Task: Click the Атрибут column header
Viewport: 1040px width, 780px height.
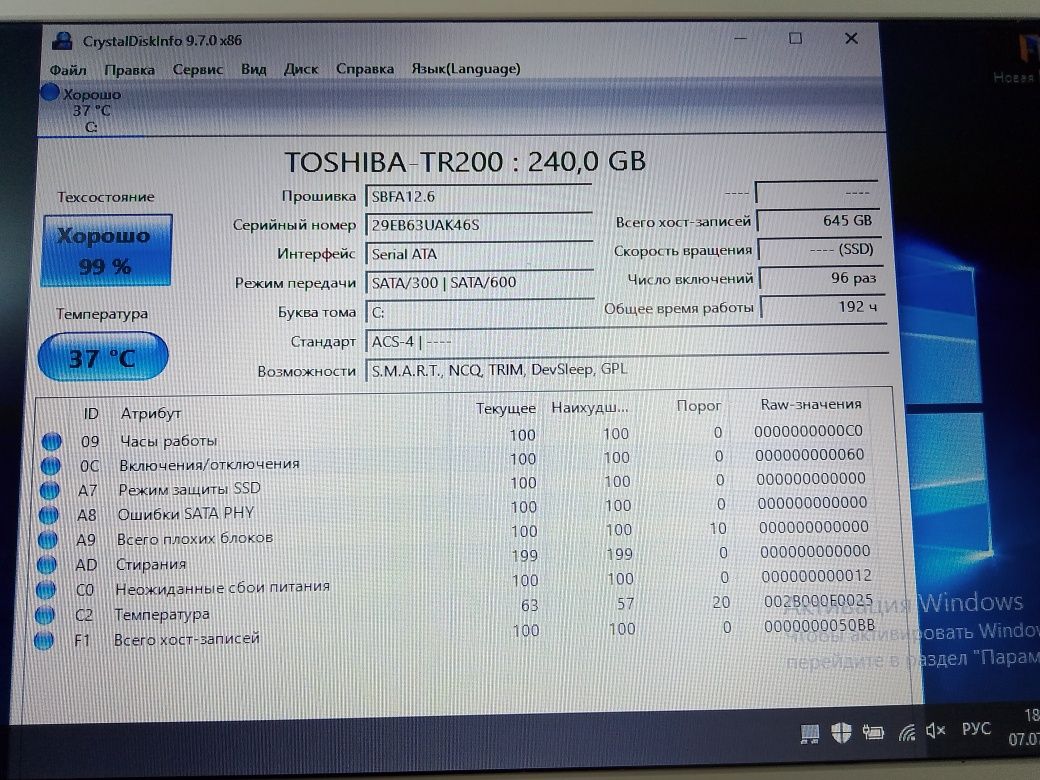Action: 151,413
